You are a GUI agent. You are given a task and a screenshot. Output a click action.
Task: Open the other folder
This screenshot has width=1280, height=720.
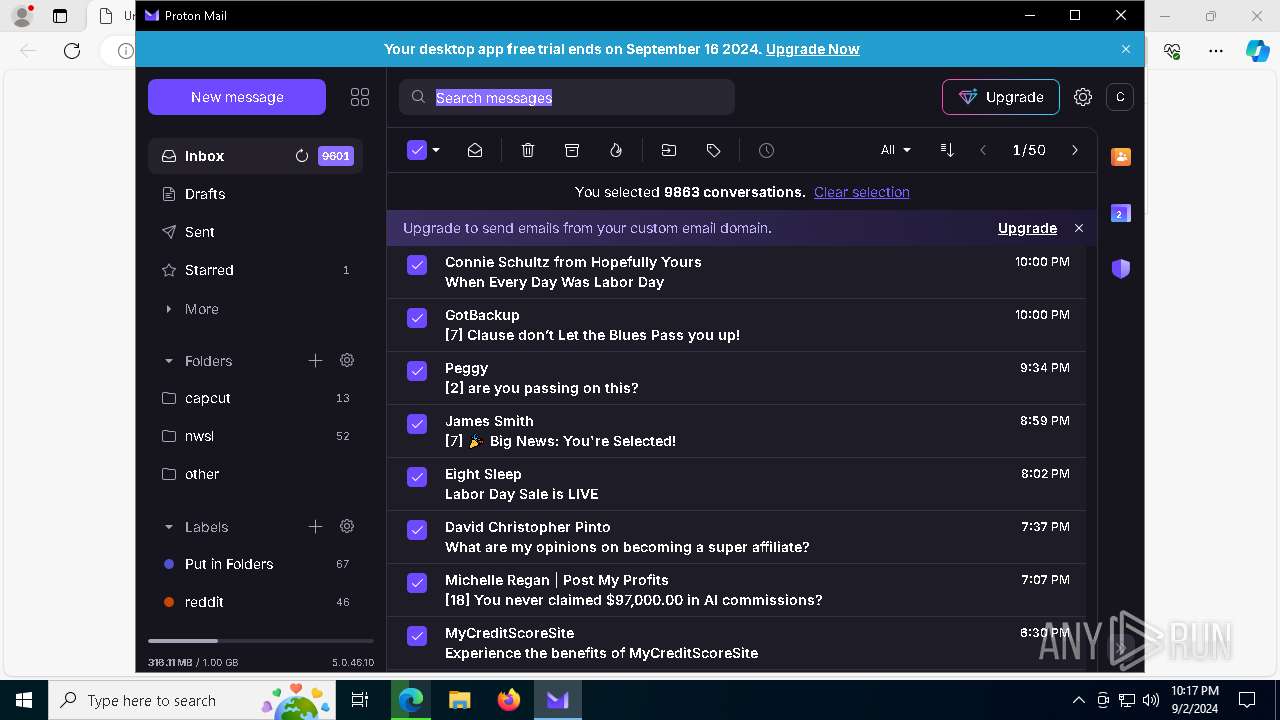click(x=255, y=474)
